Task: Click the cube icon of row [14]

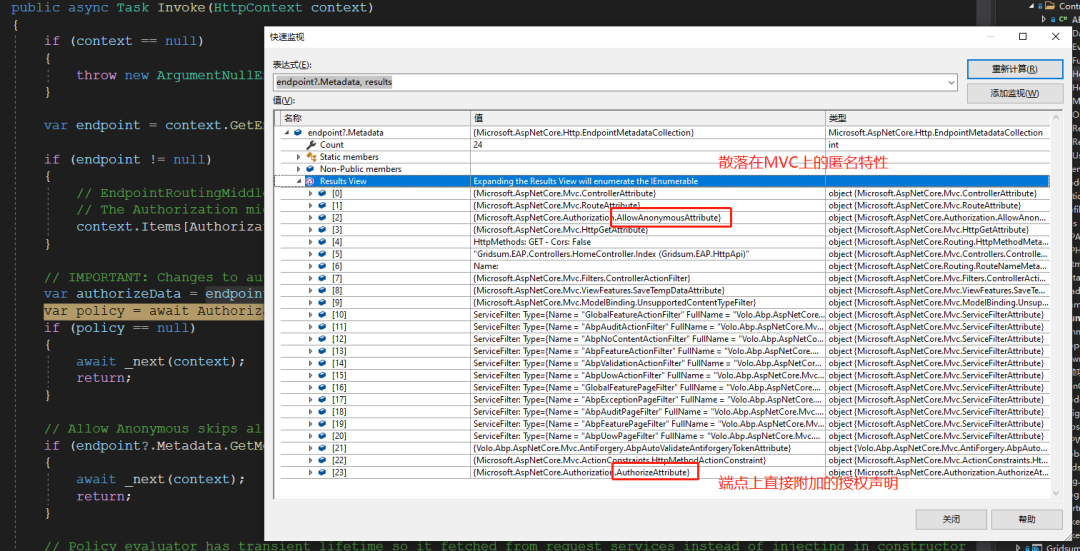Action: pos(322,363)
